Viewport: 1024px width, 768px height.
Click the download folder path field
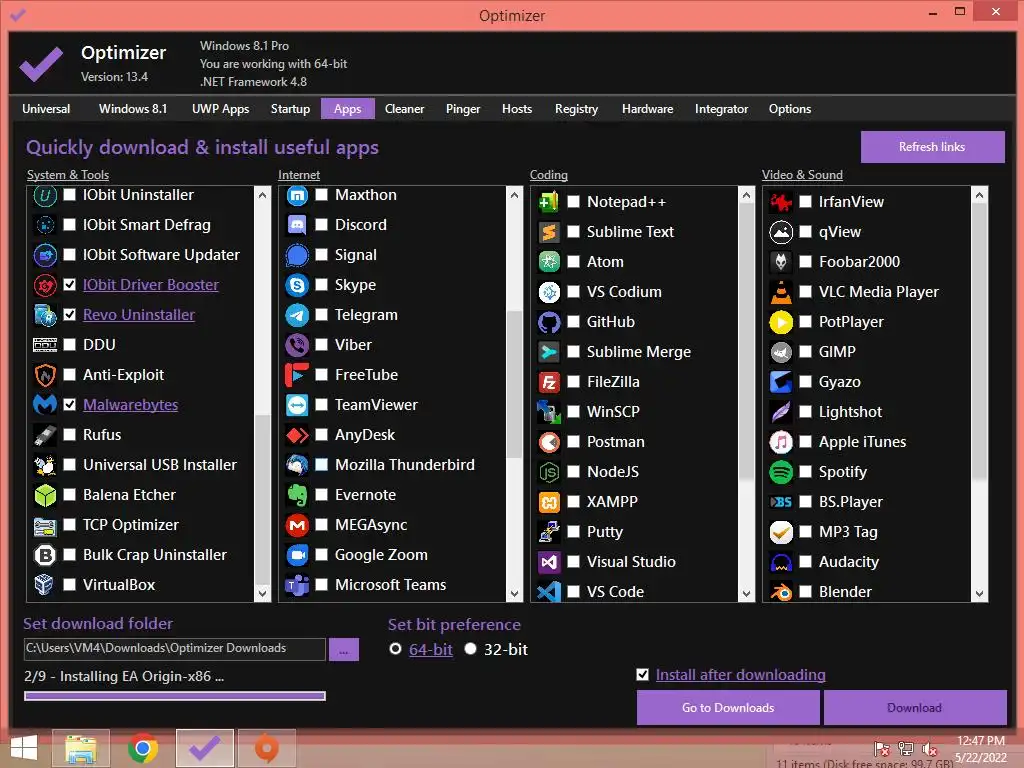(x=174, y=649)
